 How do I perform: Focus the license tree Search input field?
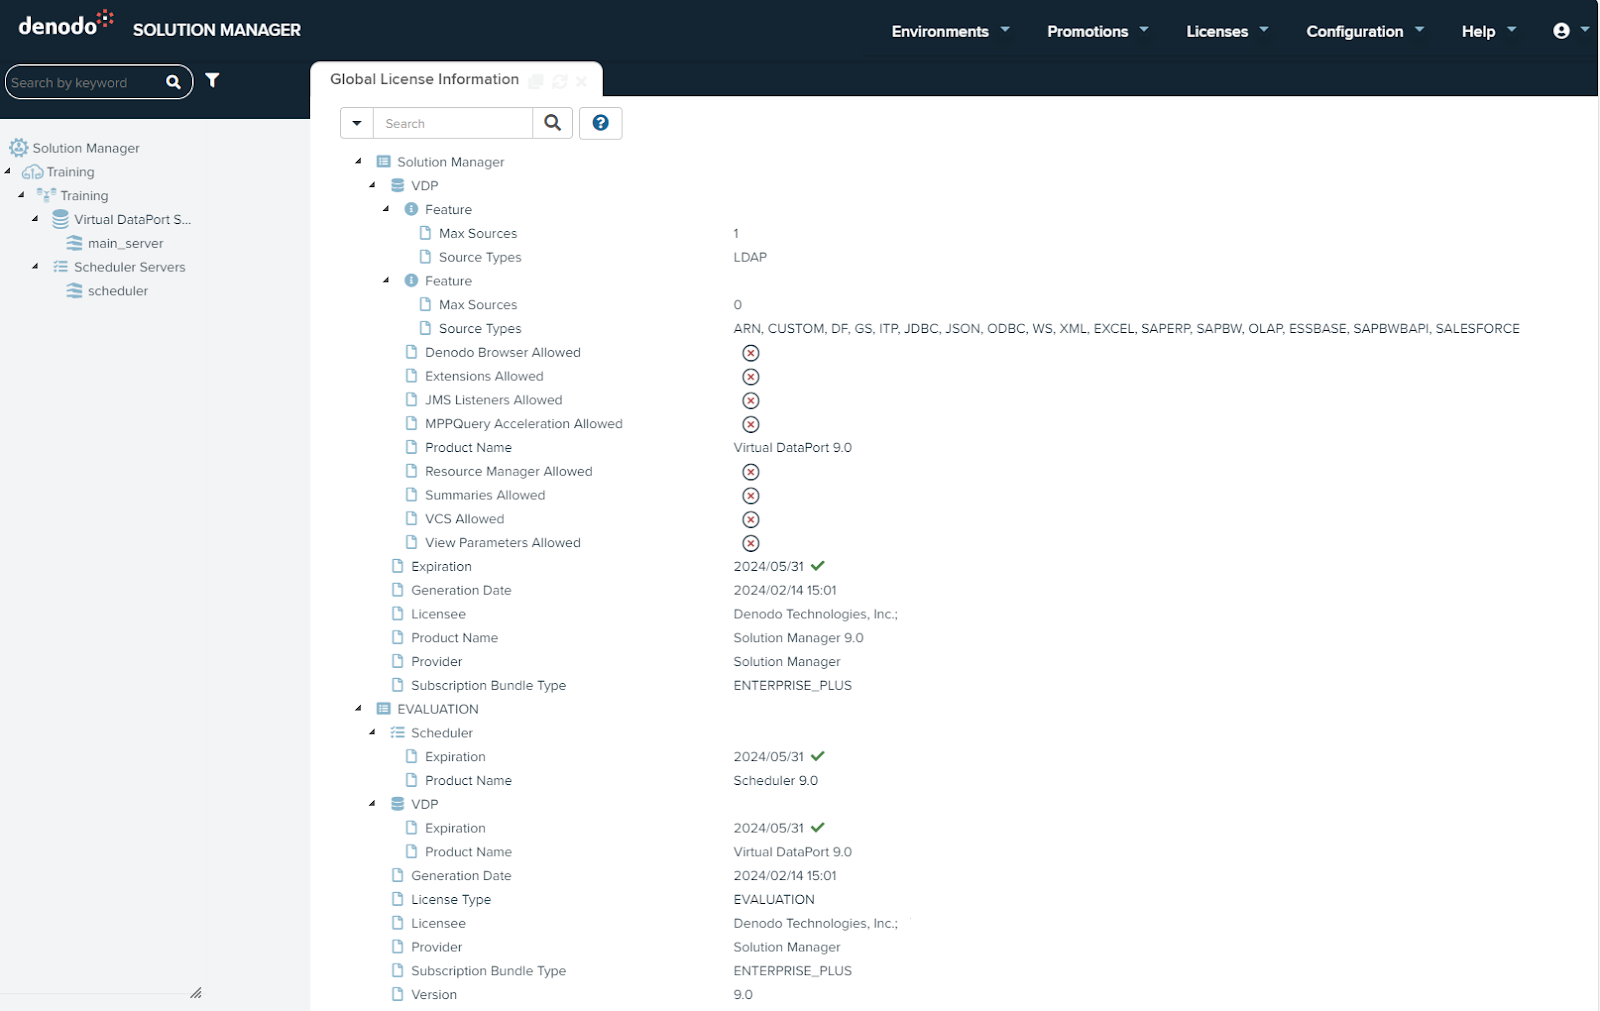pyautogui.click(x=453, y=123)
